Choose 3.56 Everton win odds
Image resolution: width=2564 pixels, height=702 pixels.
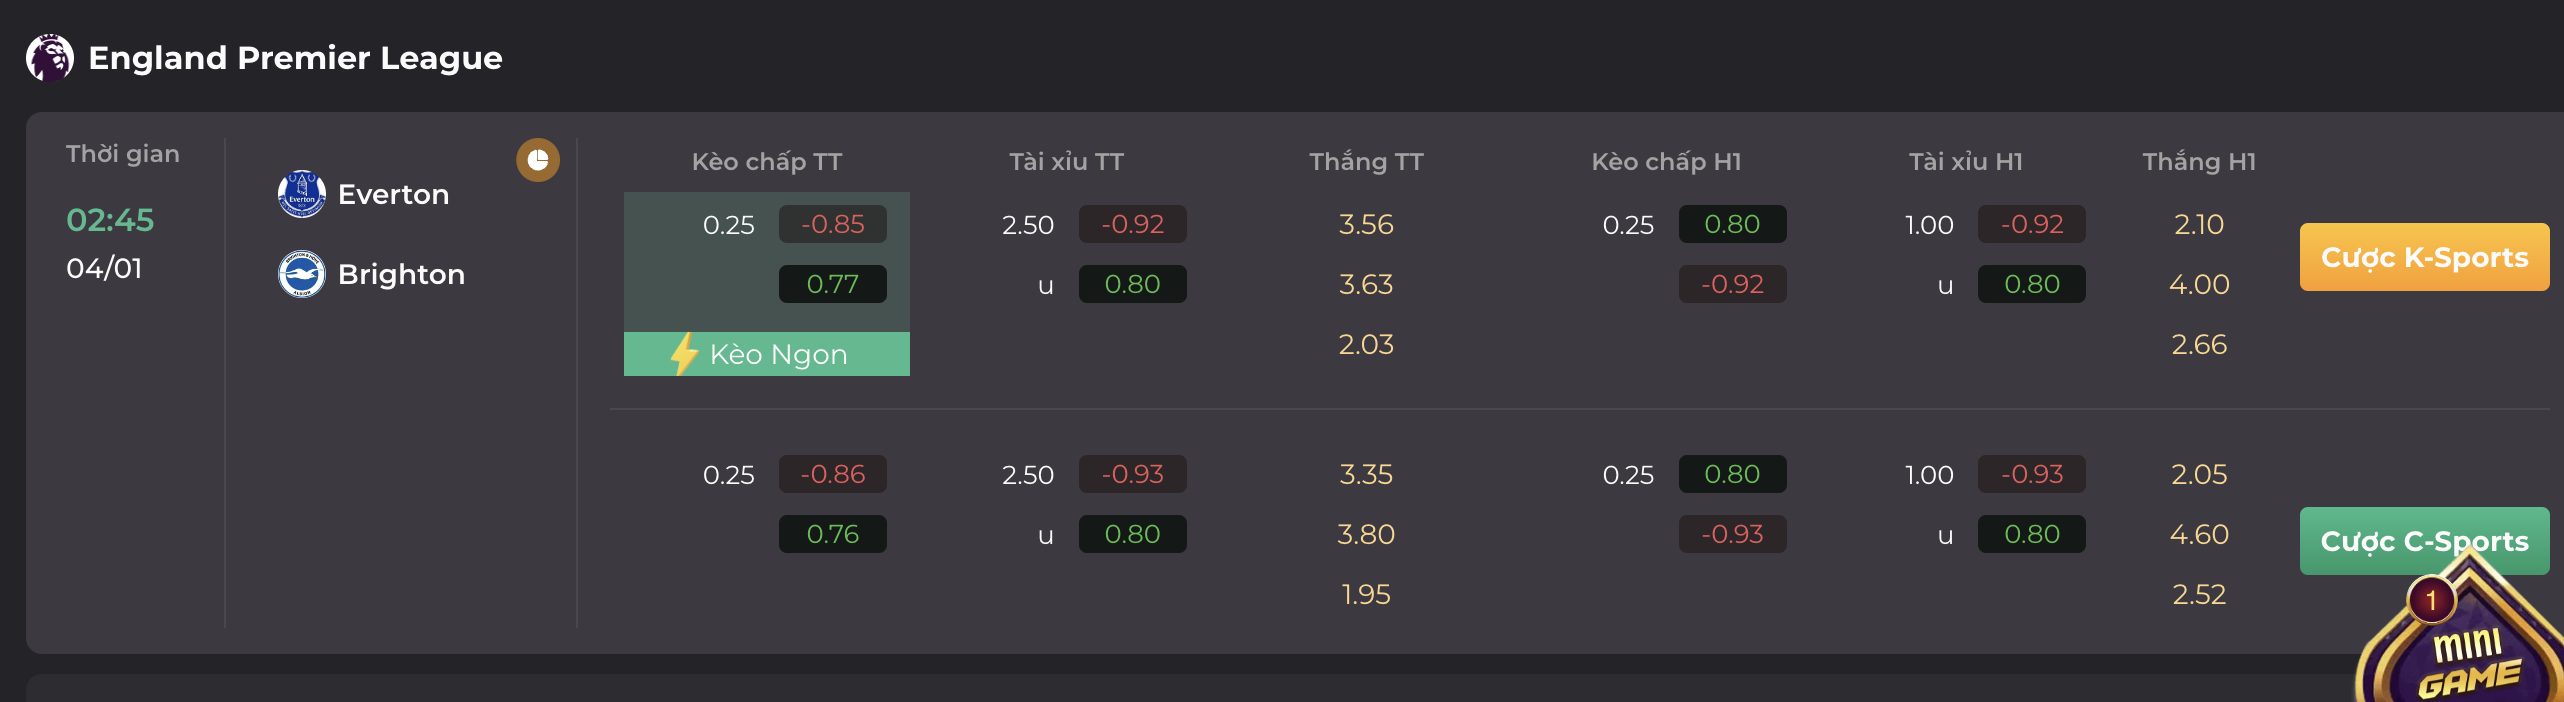coord(1365,224)
